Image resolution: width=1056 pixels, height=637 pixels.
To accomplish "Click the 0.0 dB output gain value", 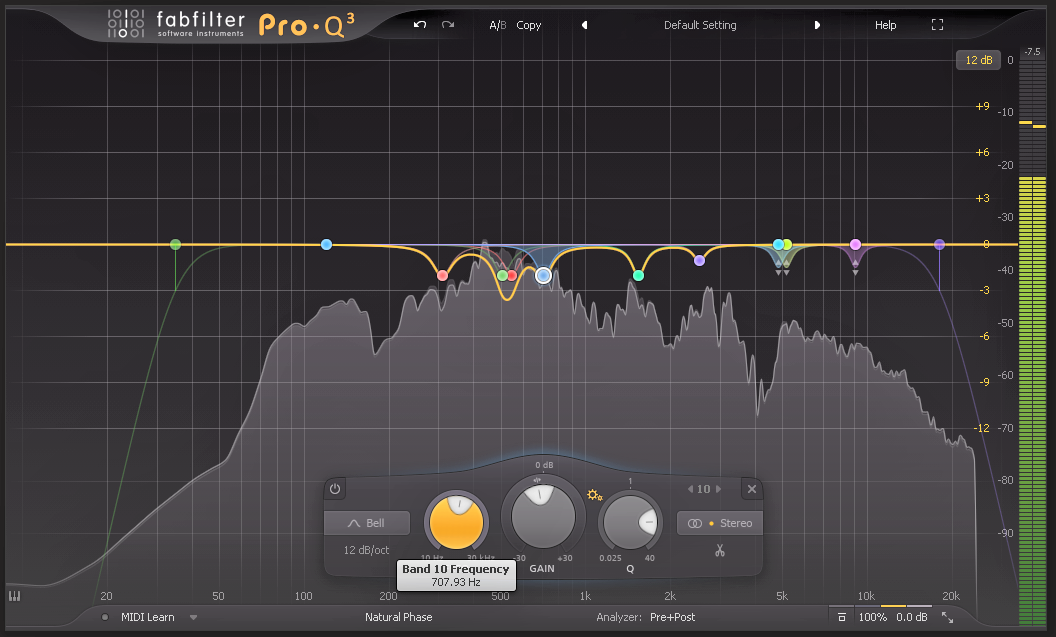I will point(912,617).
